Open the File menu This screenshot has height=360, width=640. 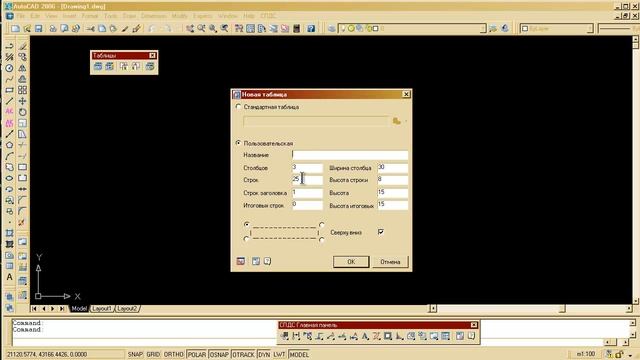(x=21, y=16)
